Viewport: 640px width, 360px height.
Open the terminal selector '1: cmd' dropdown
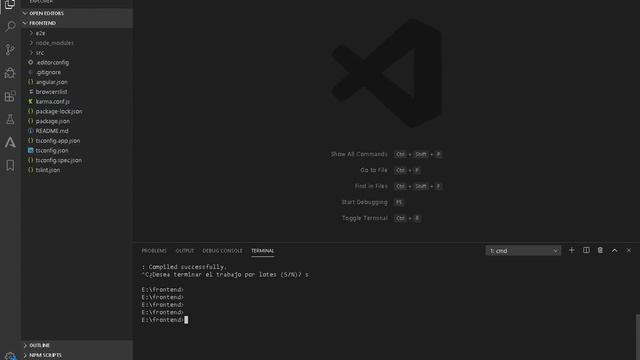523,251
